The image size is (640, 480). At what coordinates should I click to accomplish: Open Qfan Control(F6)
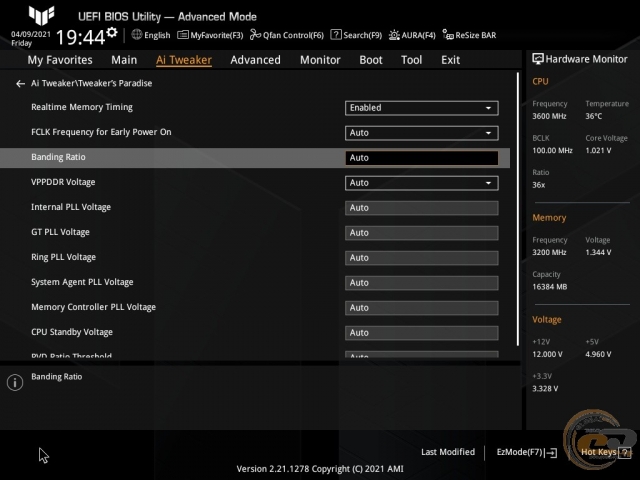[287, 36]
